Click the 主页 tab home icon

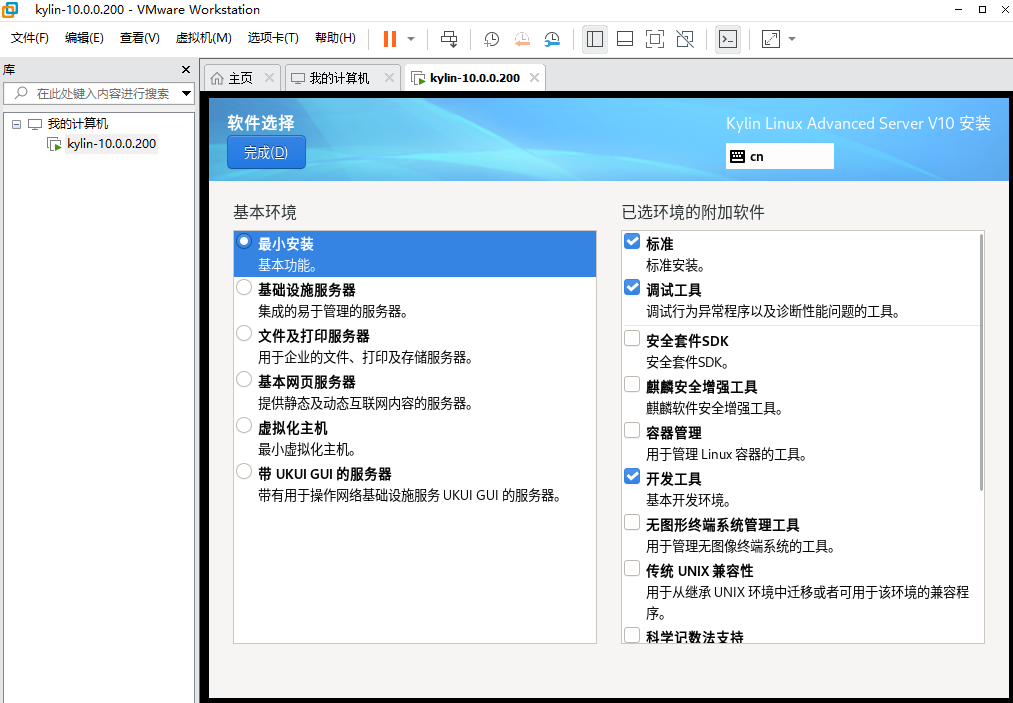click(x=217, y=79)
